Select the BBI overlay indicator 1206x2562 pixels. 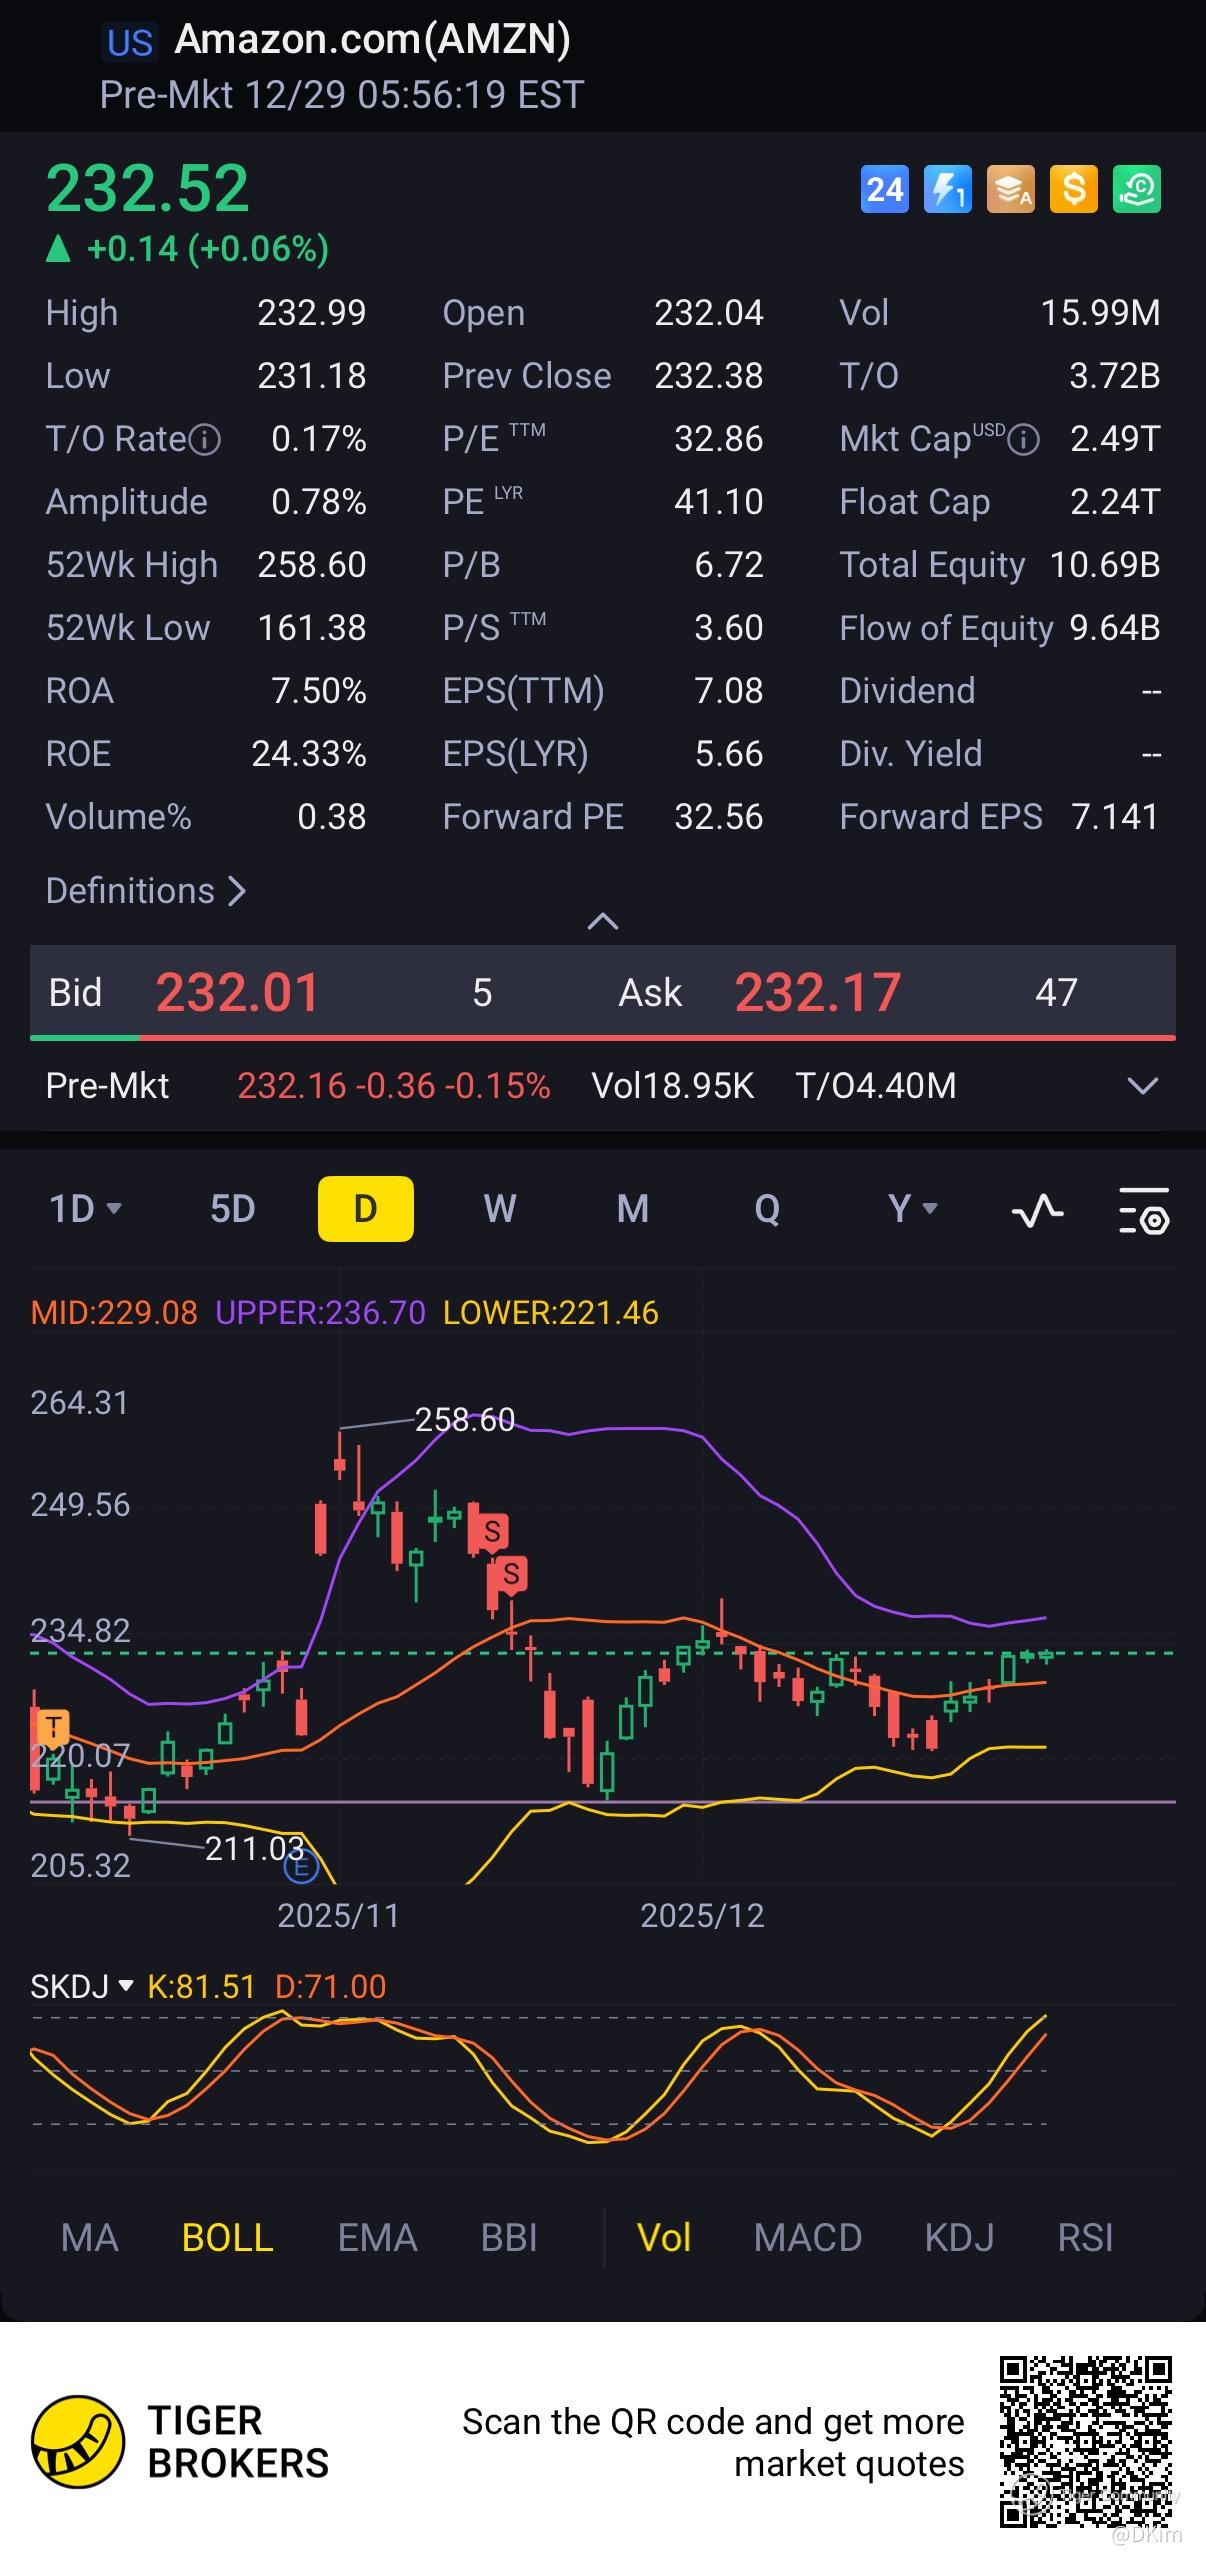pos(509,2238)
